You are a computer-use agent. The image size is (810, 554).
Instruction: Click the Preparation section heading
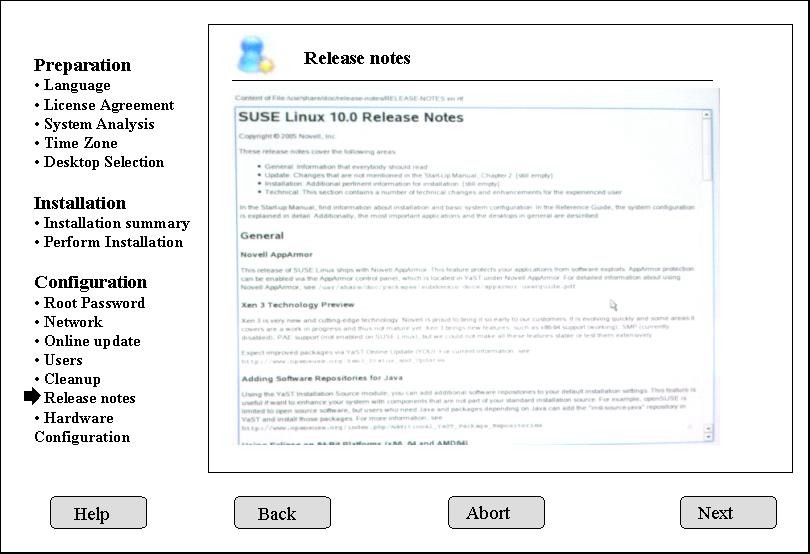pyautogui.click(x=82, y=65)
